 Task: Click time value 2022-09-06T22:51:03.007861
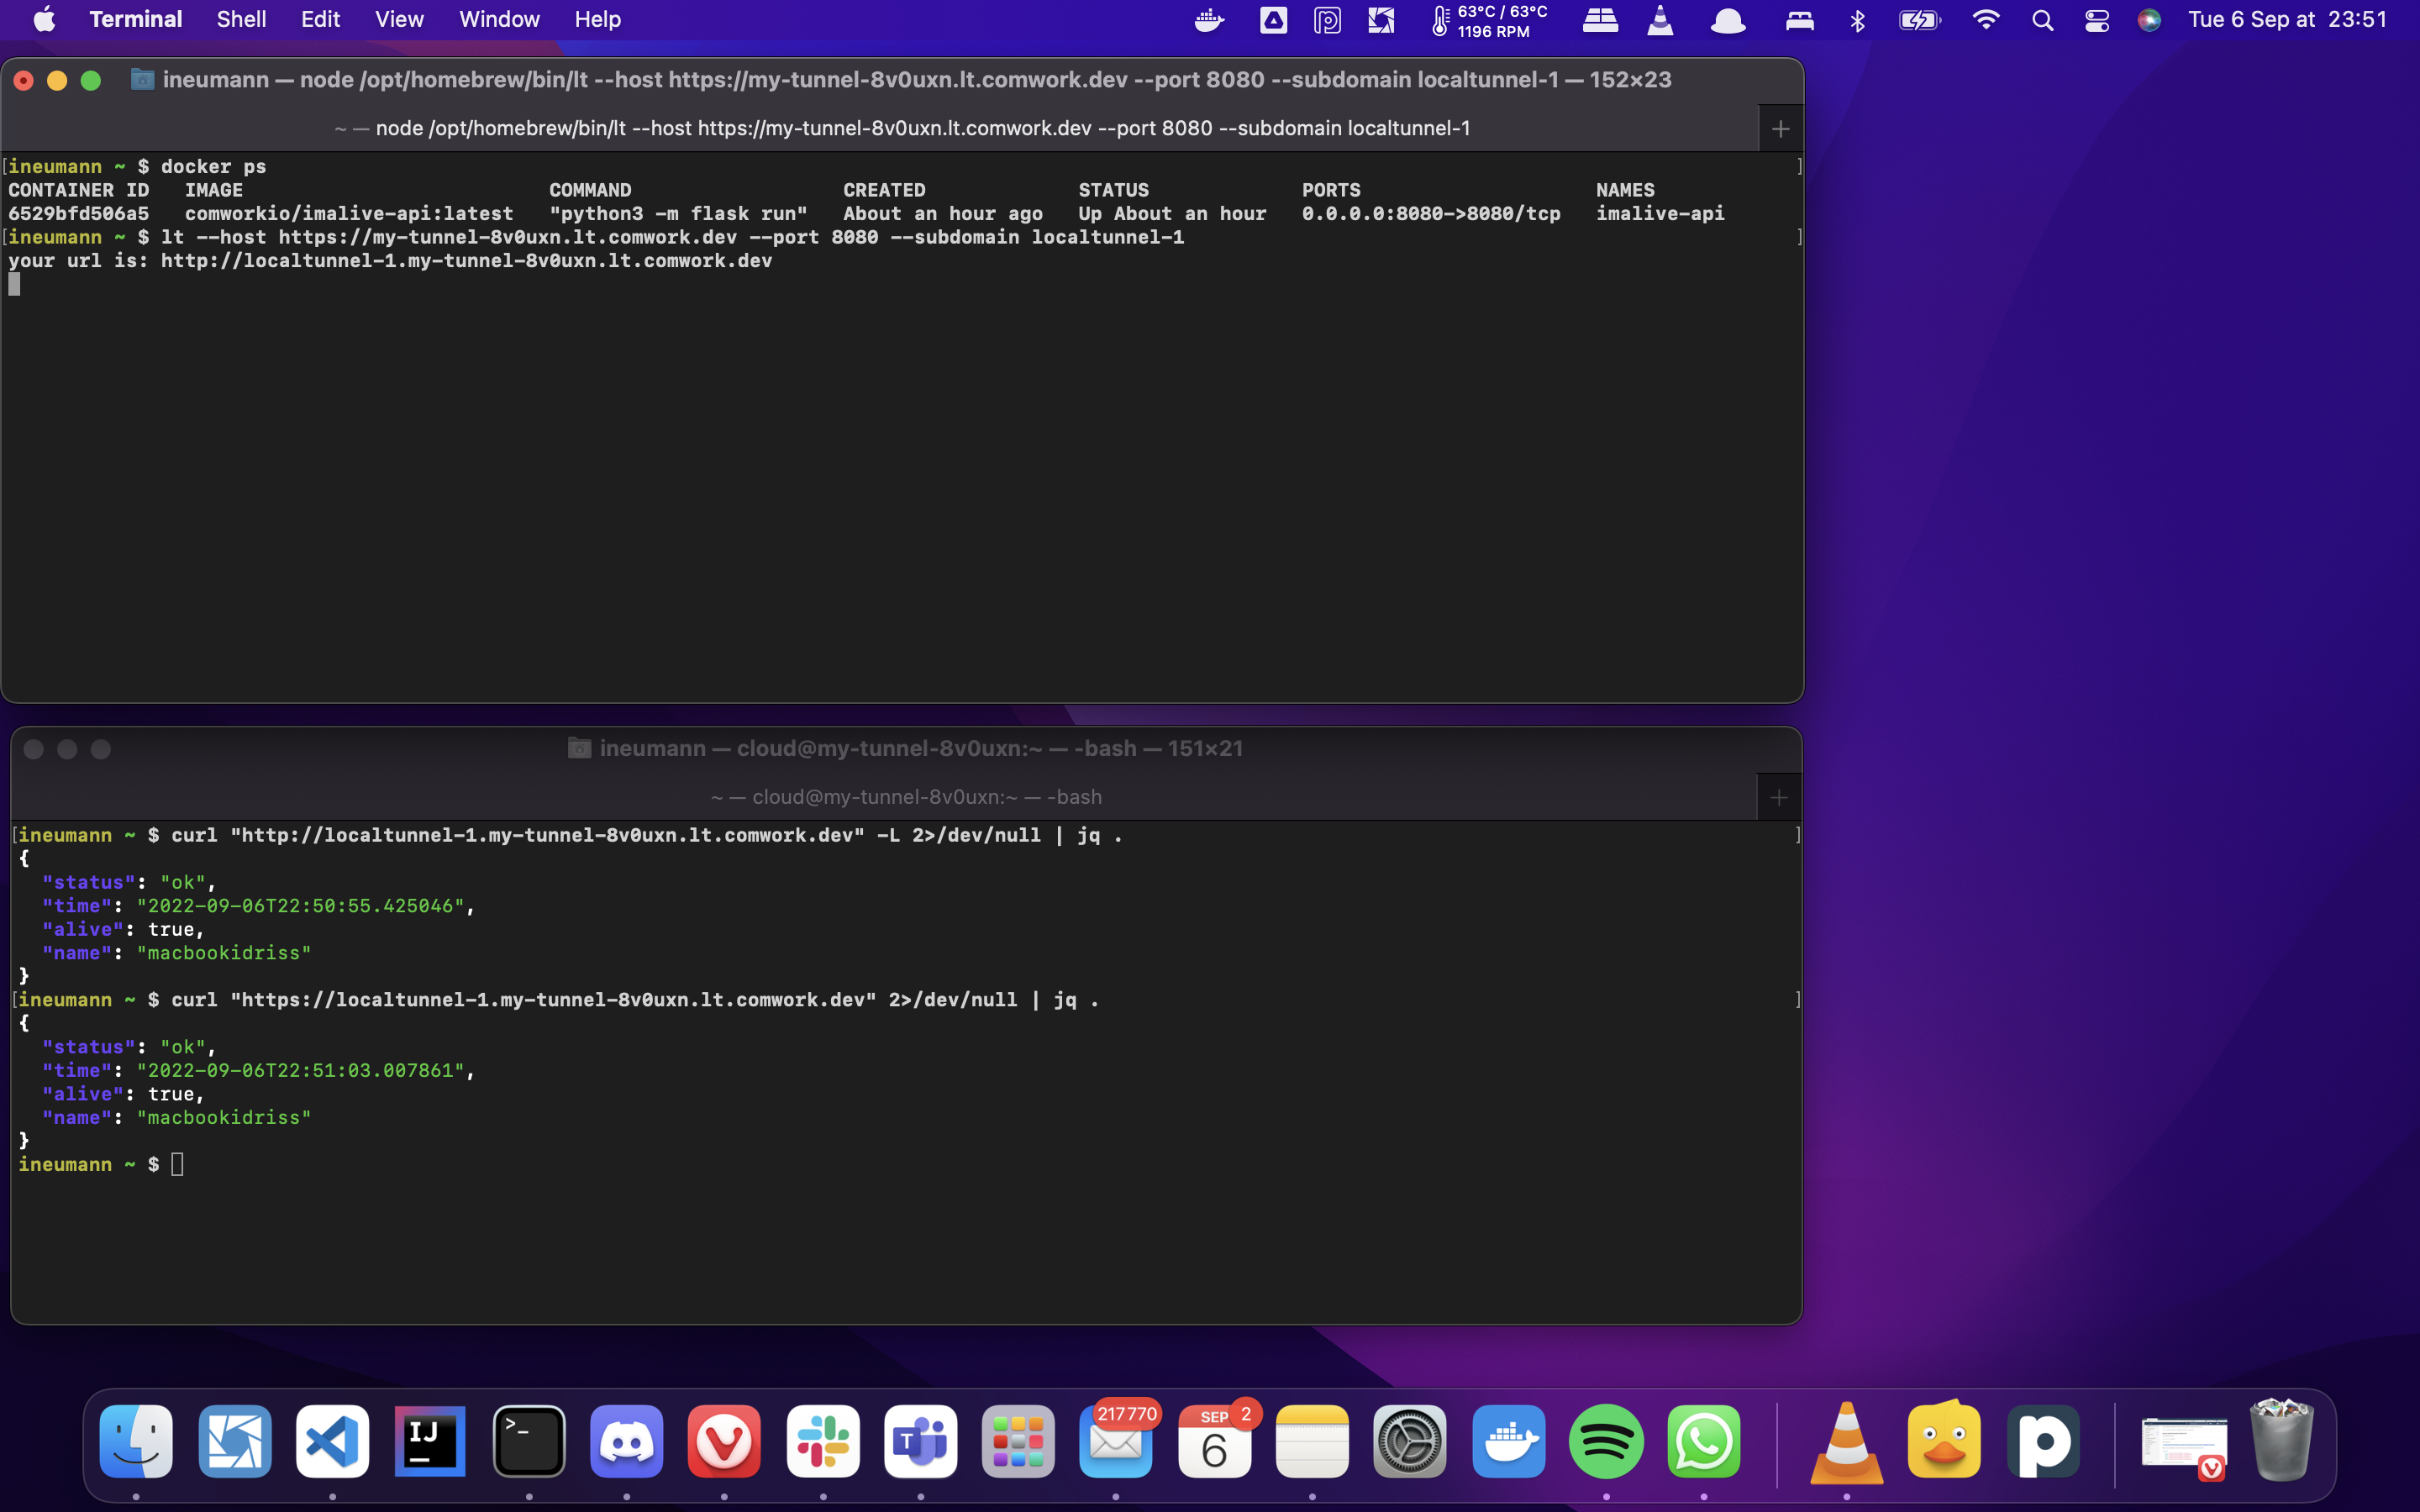(x=300, y=1071)
